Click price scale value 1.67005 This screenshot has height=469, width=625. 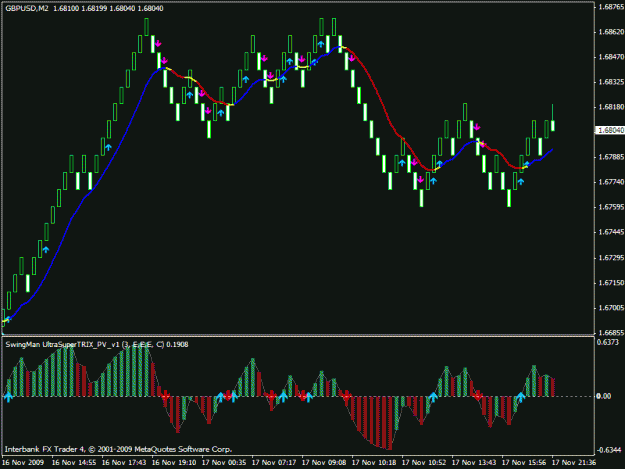pos(611,308)
